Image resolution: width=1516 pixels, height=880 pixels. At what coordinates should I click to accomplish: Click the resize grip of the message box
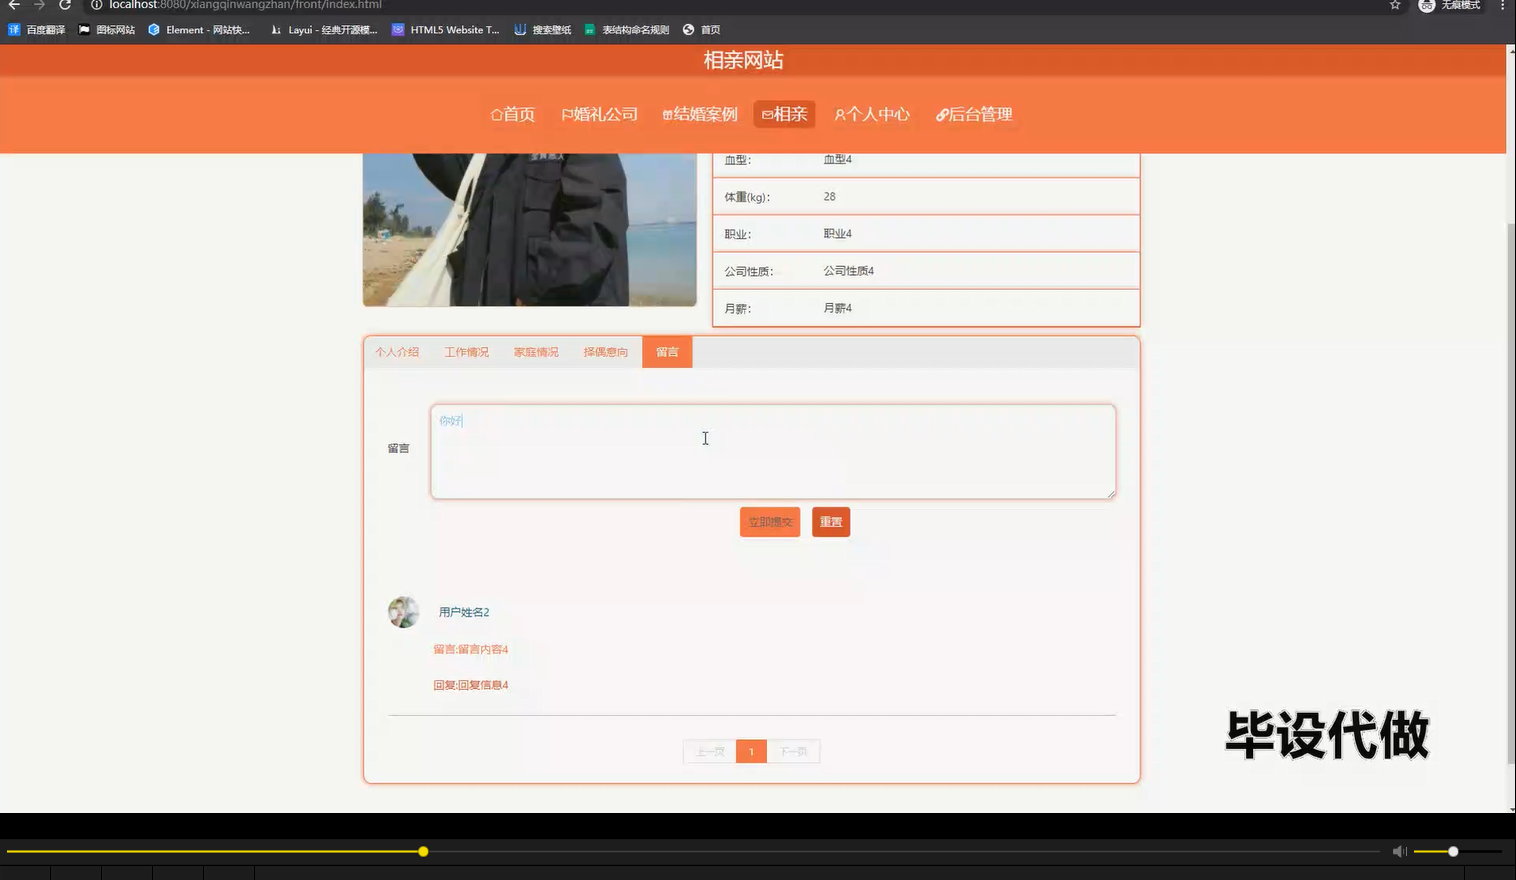click(x=1110, y=493)
